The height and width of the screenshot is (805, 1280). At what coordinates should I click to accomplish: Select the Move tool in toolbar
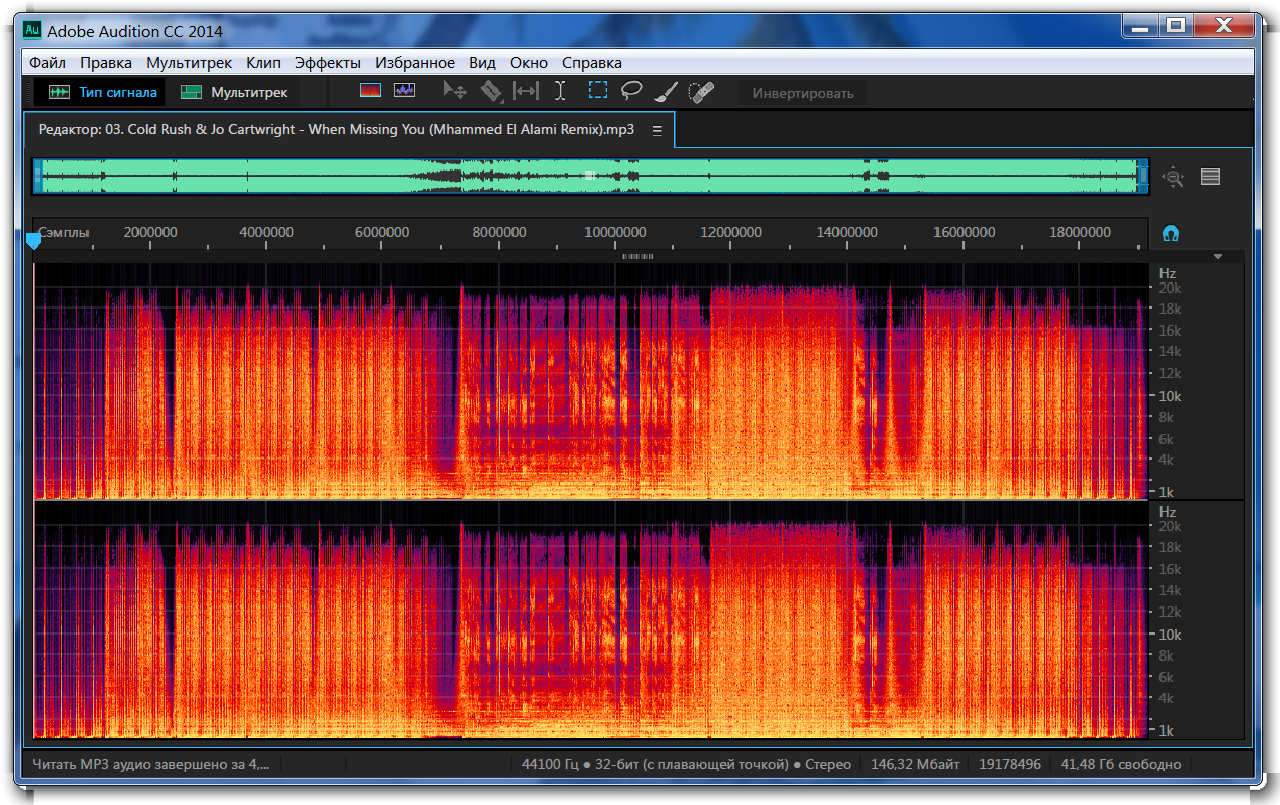[x=455, y=91]
